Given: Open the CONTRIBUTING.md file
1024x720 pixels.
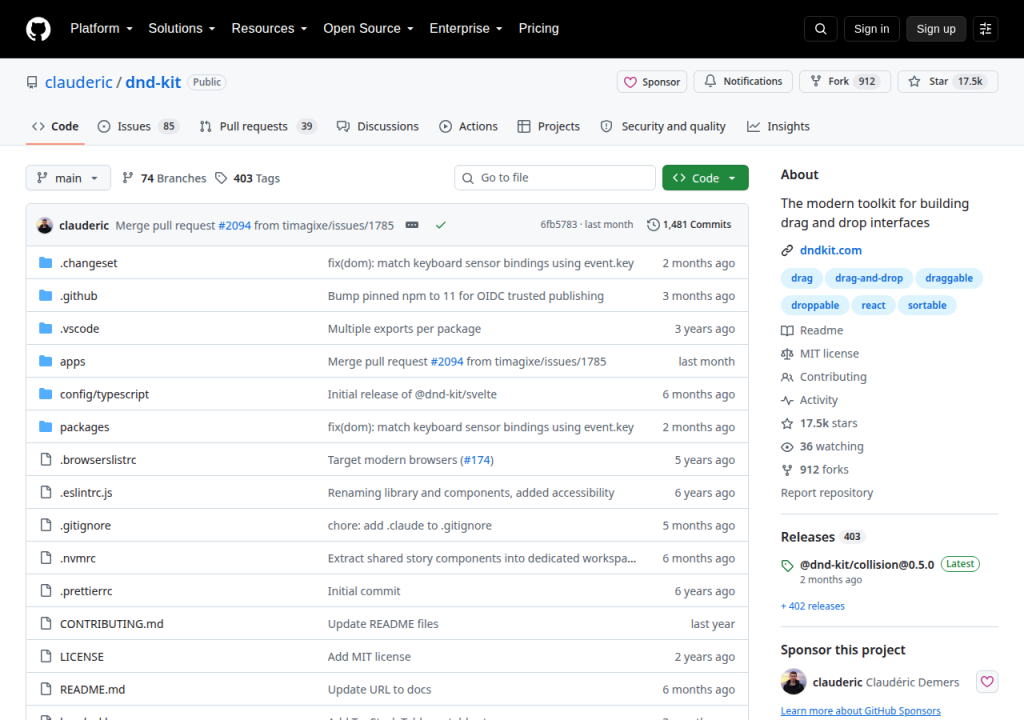Looking at the screenshot, I should 112,623.
